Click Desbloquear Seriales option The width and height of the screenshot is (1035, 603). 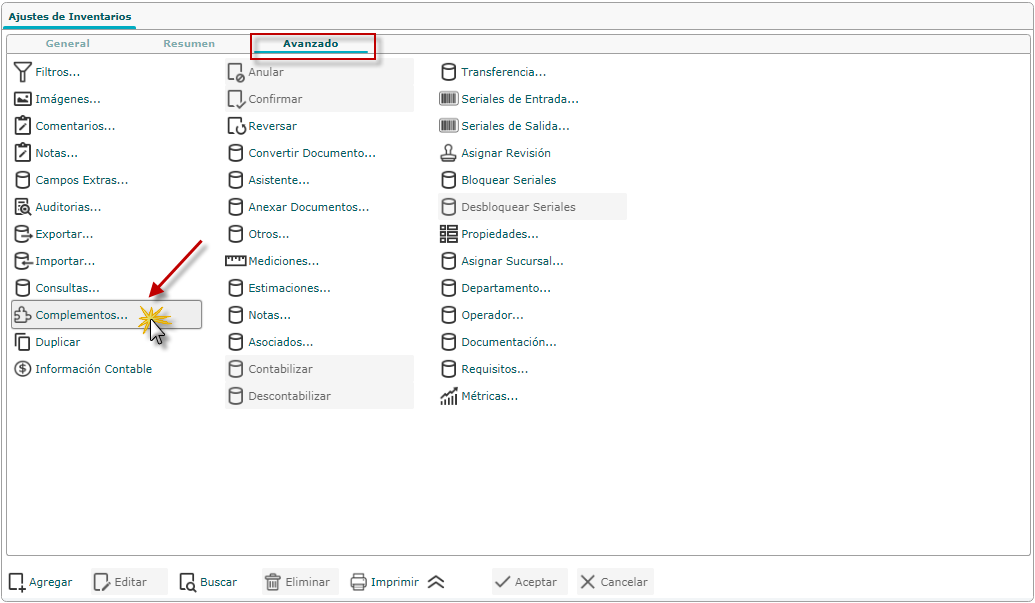coord(533,207)
